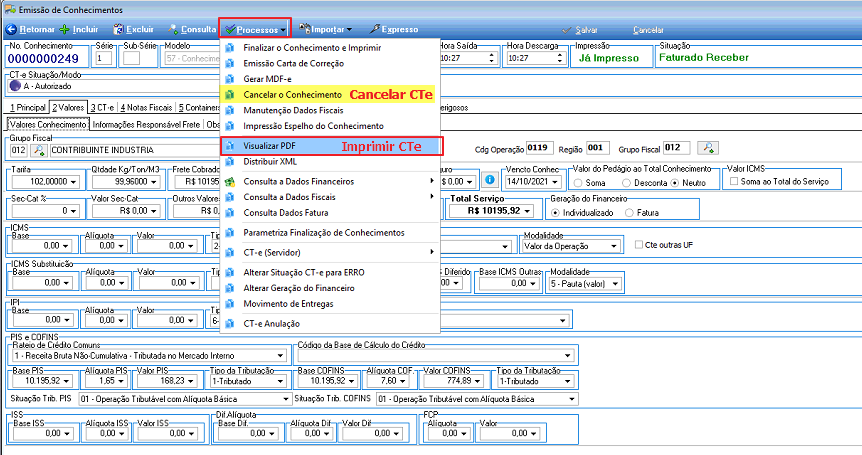The height and width of the screenshot is (455, 862).
Task: Open the Situação Trib. PIS dropdown
Action: (x=286, y=399)
